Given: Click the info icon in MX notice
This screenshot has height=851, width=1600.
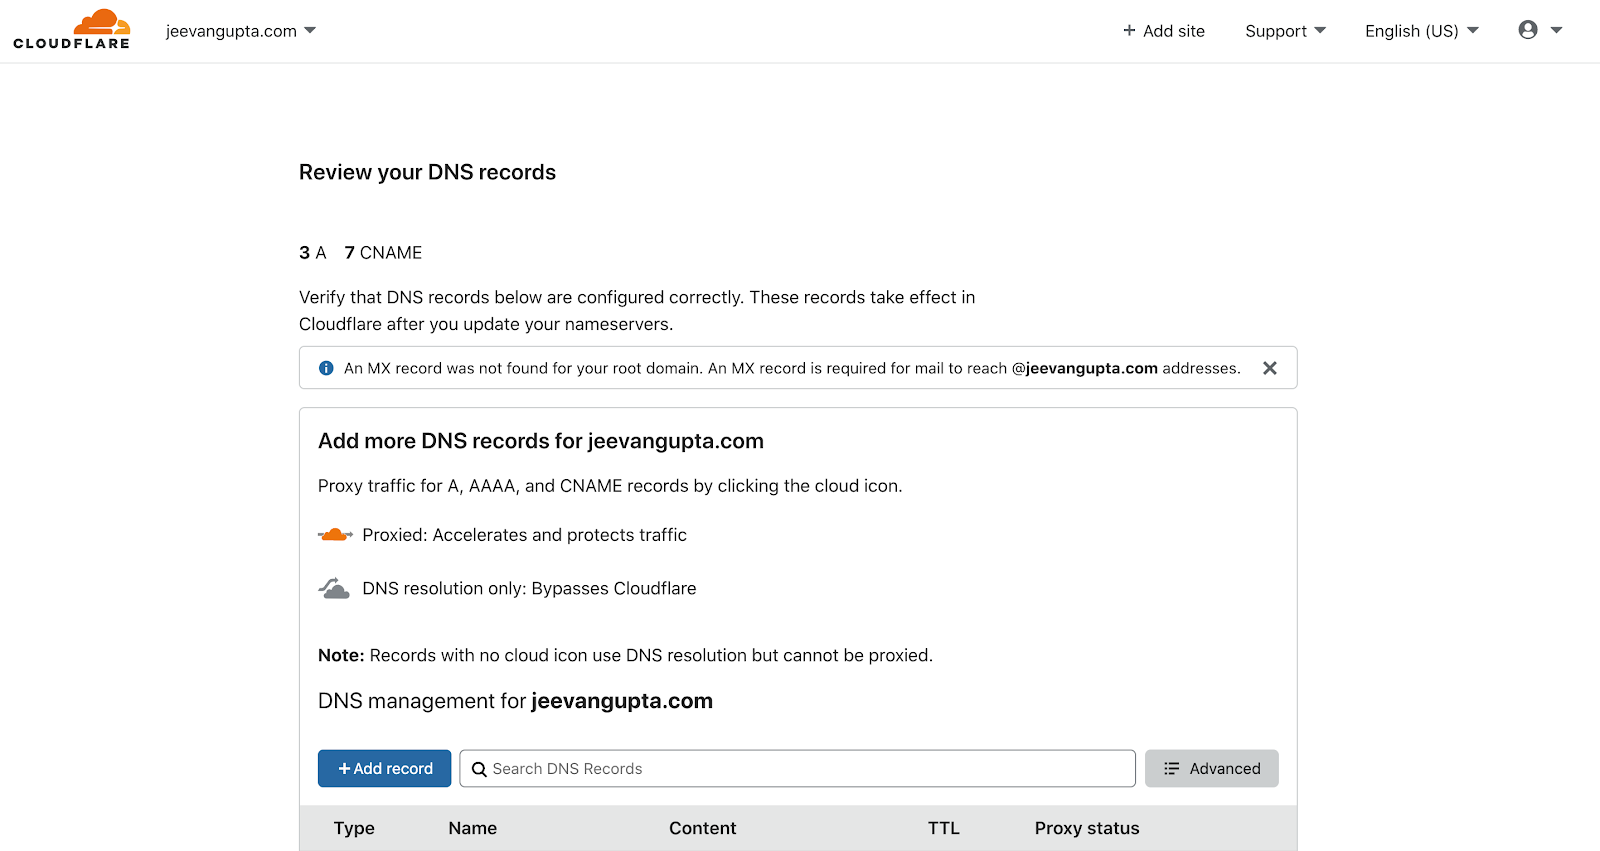Looking at the screenshot, I should [326, 368].
